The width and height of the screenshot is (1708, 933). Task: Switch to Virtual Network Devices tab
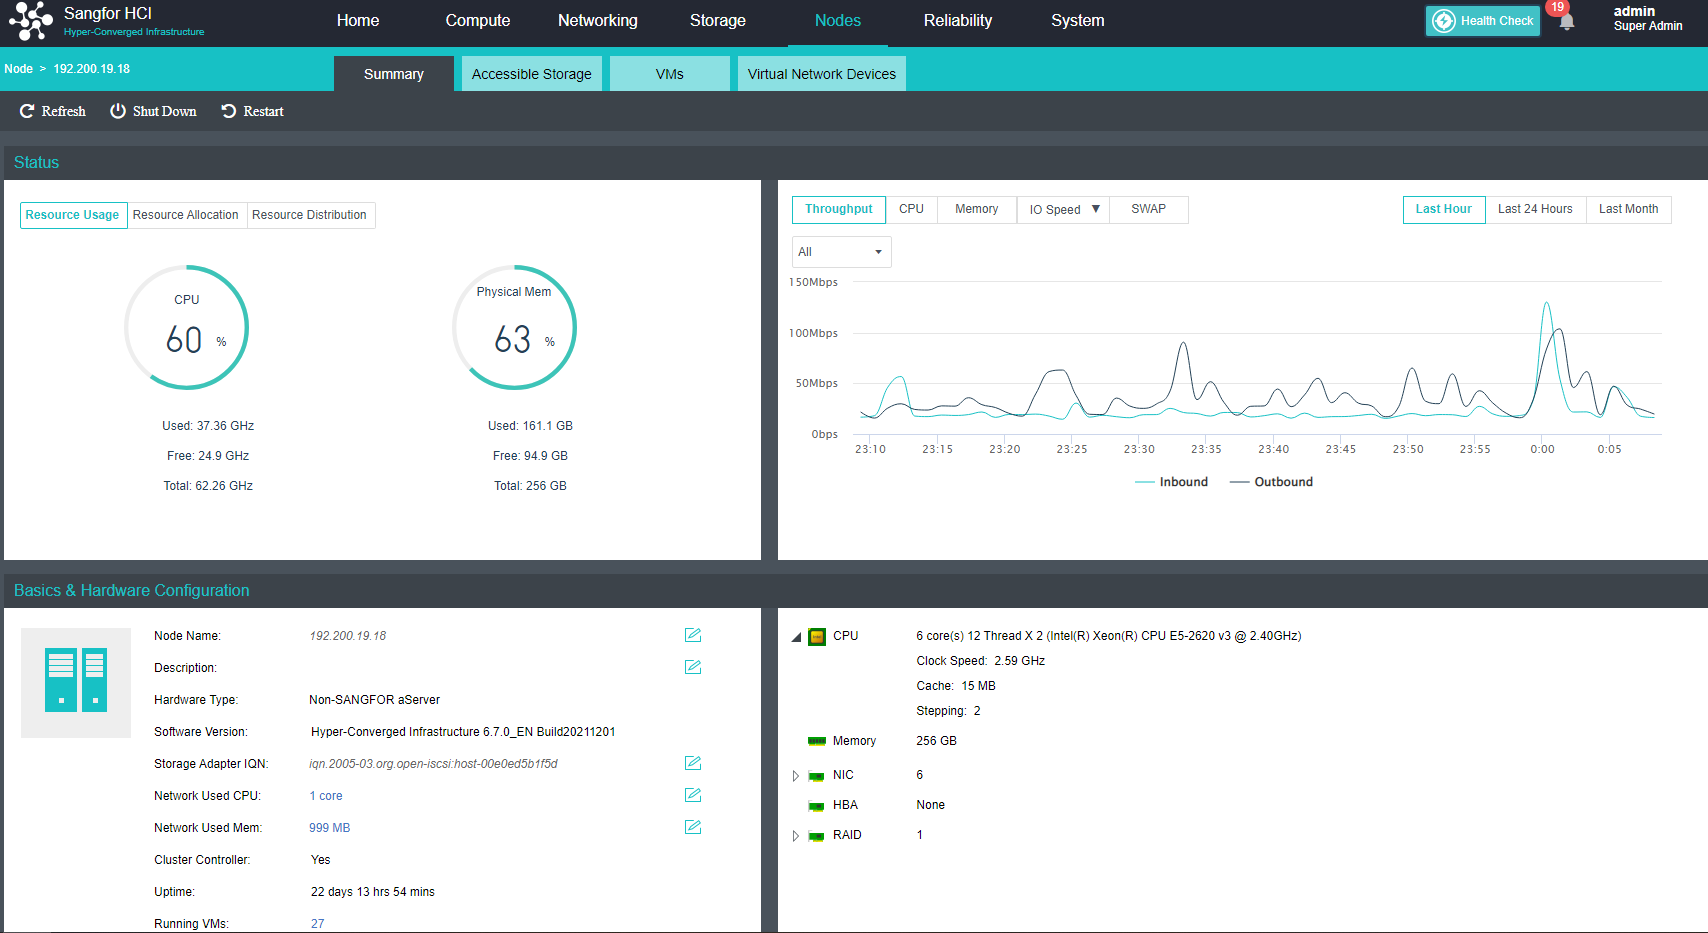tap(821, 74)
